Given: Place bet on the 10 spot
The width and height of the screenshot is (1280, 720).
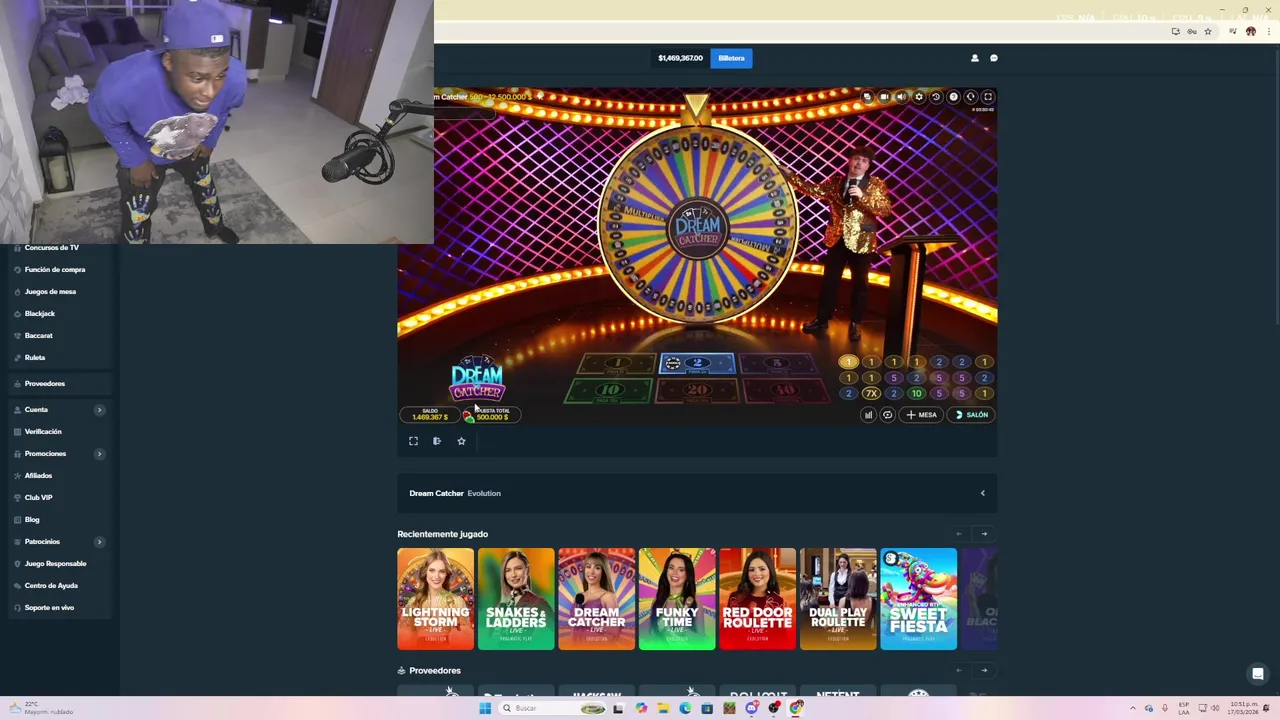Looking at the screenshot, I should tap(611, 391).
